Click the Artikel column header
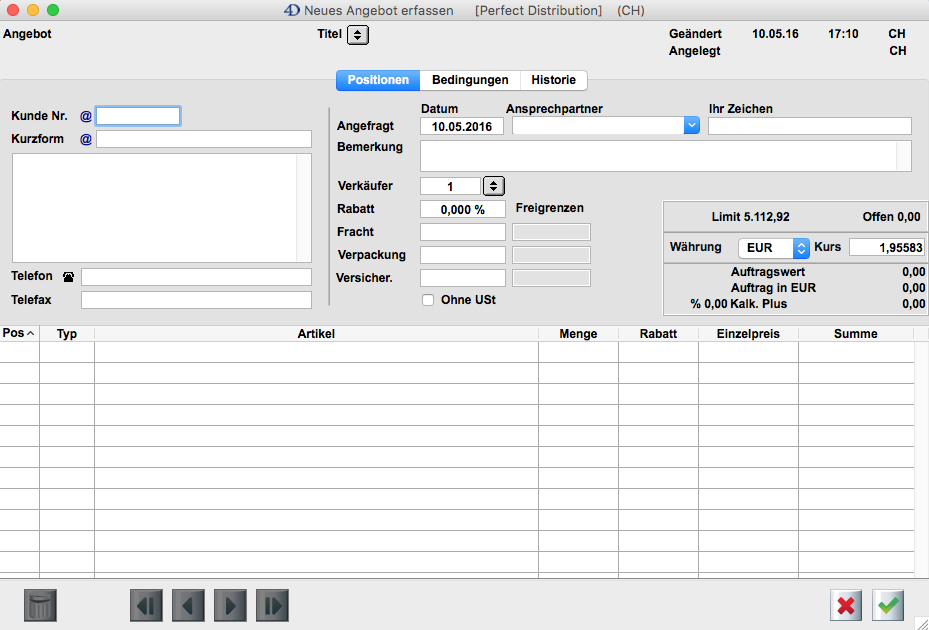The image size is (929, 630). pos(316,334)
